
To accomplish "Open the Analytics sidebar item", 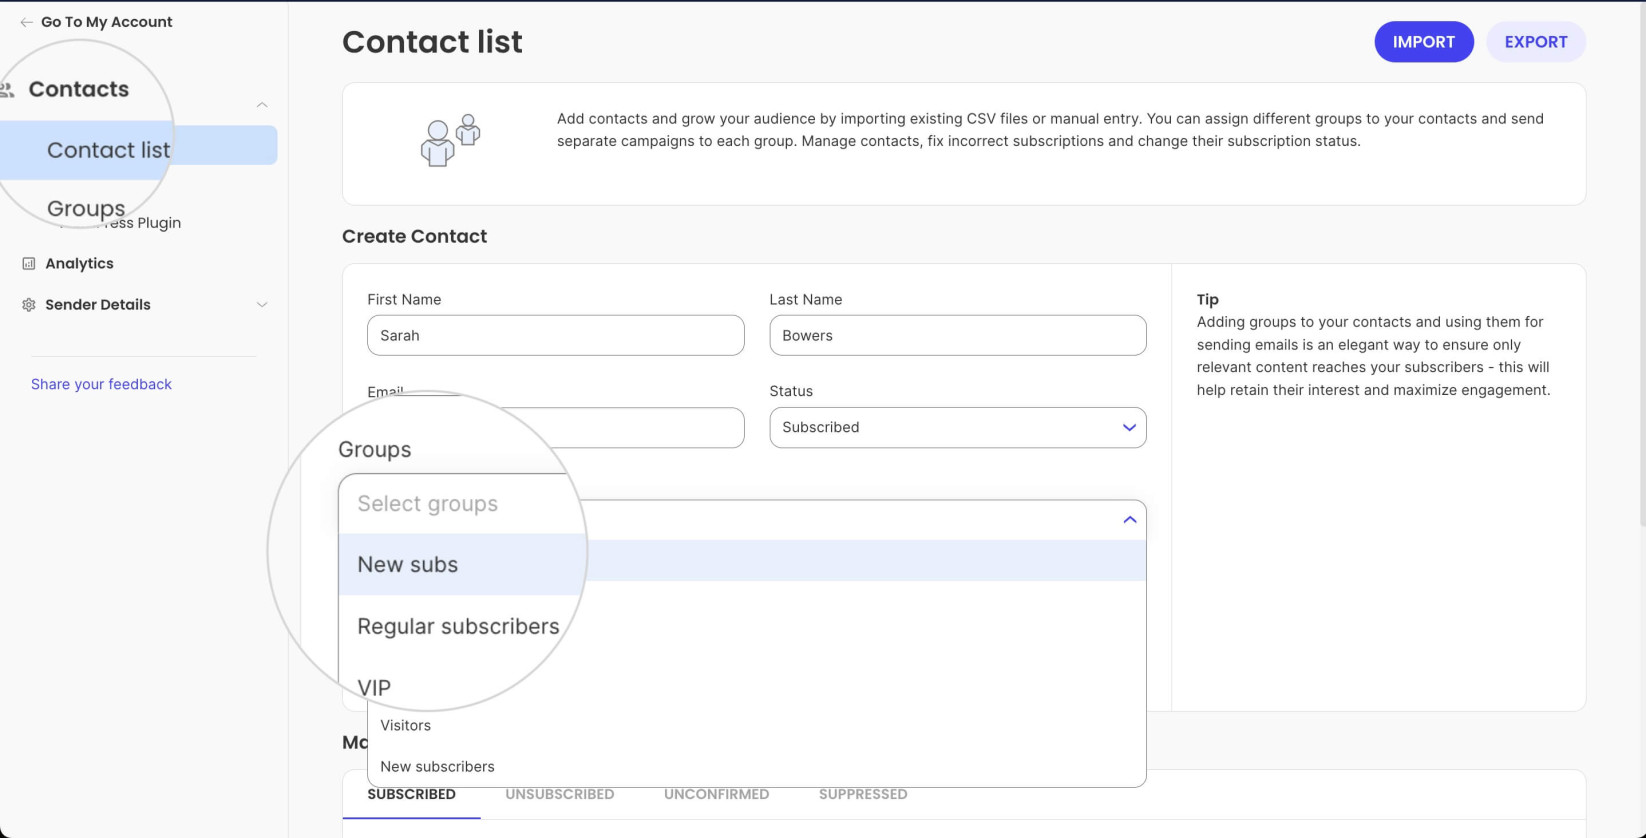I will click(79, 264).
